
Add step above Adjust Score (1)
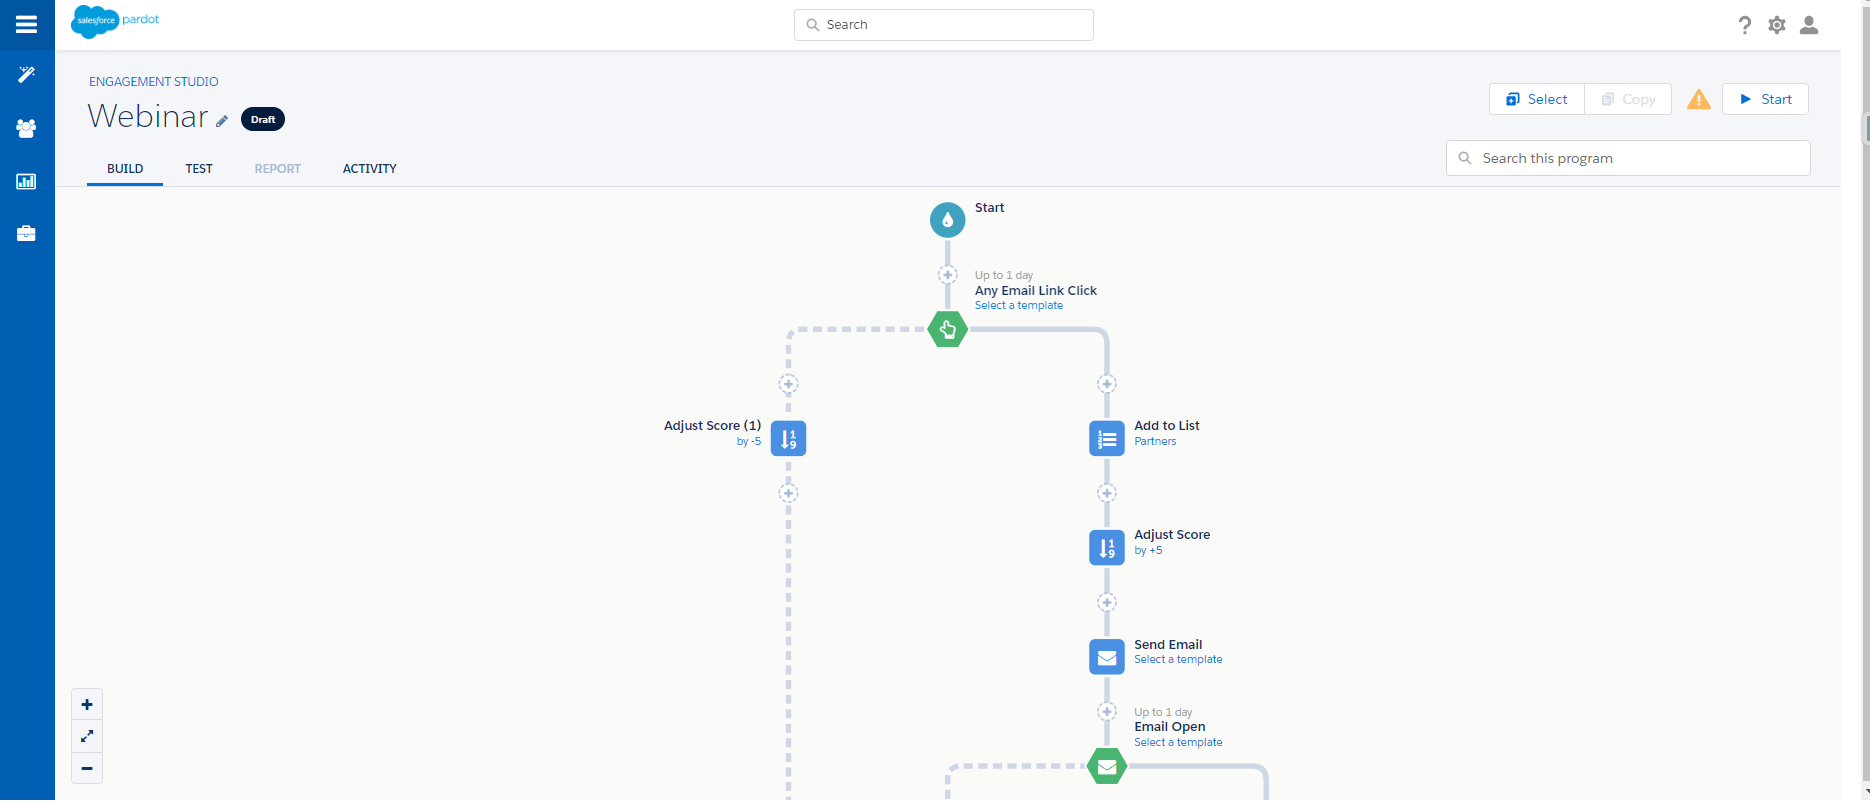click(788, 384)
